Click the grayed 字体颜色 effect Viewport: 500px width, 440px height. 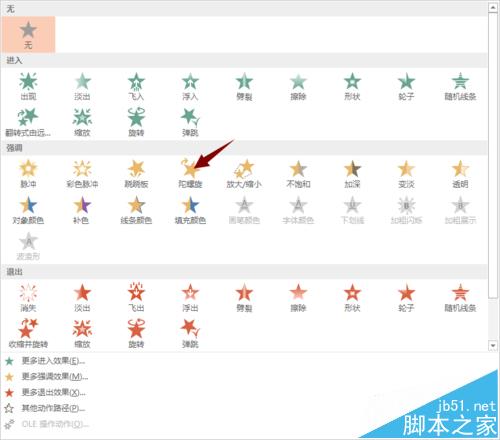[298, 210]
